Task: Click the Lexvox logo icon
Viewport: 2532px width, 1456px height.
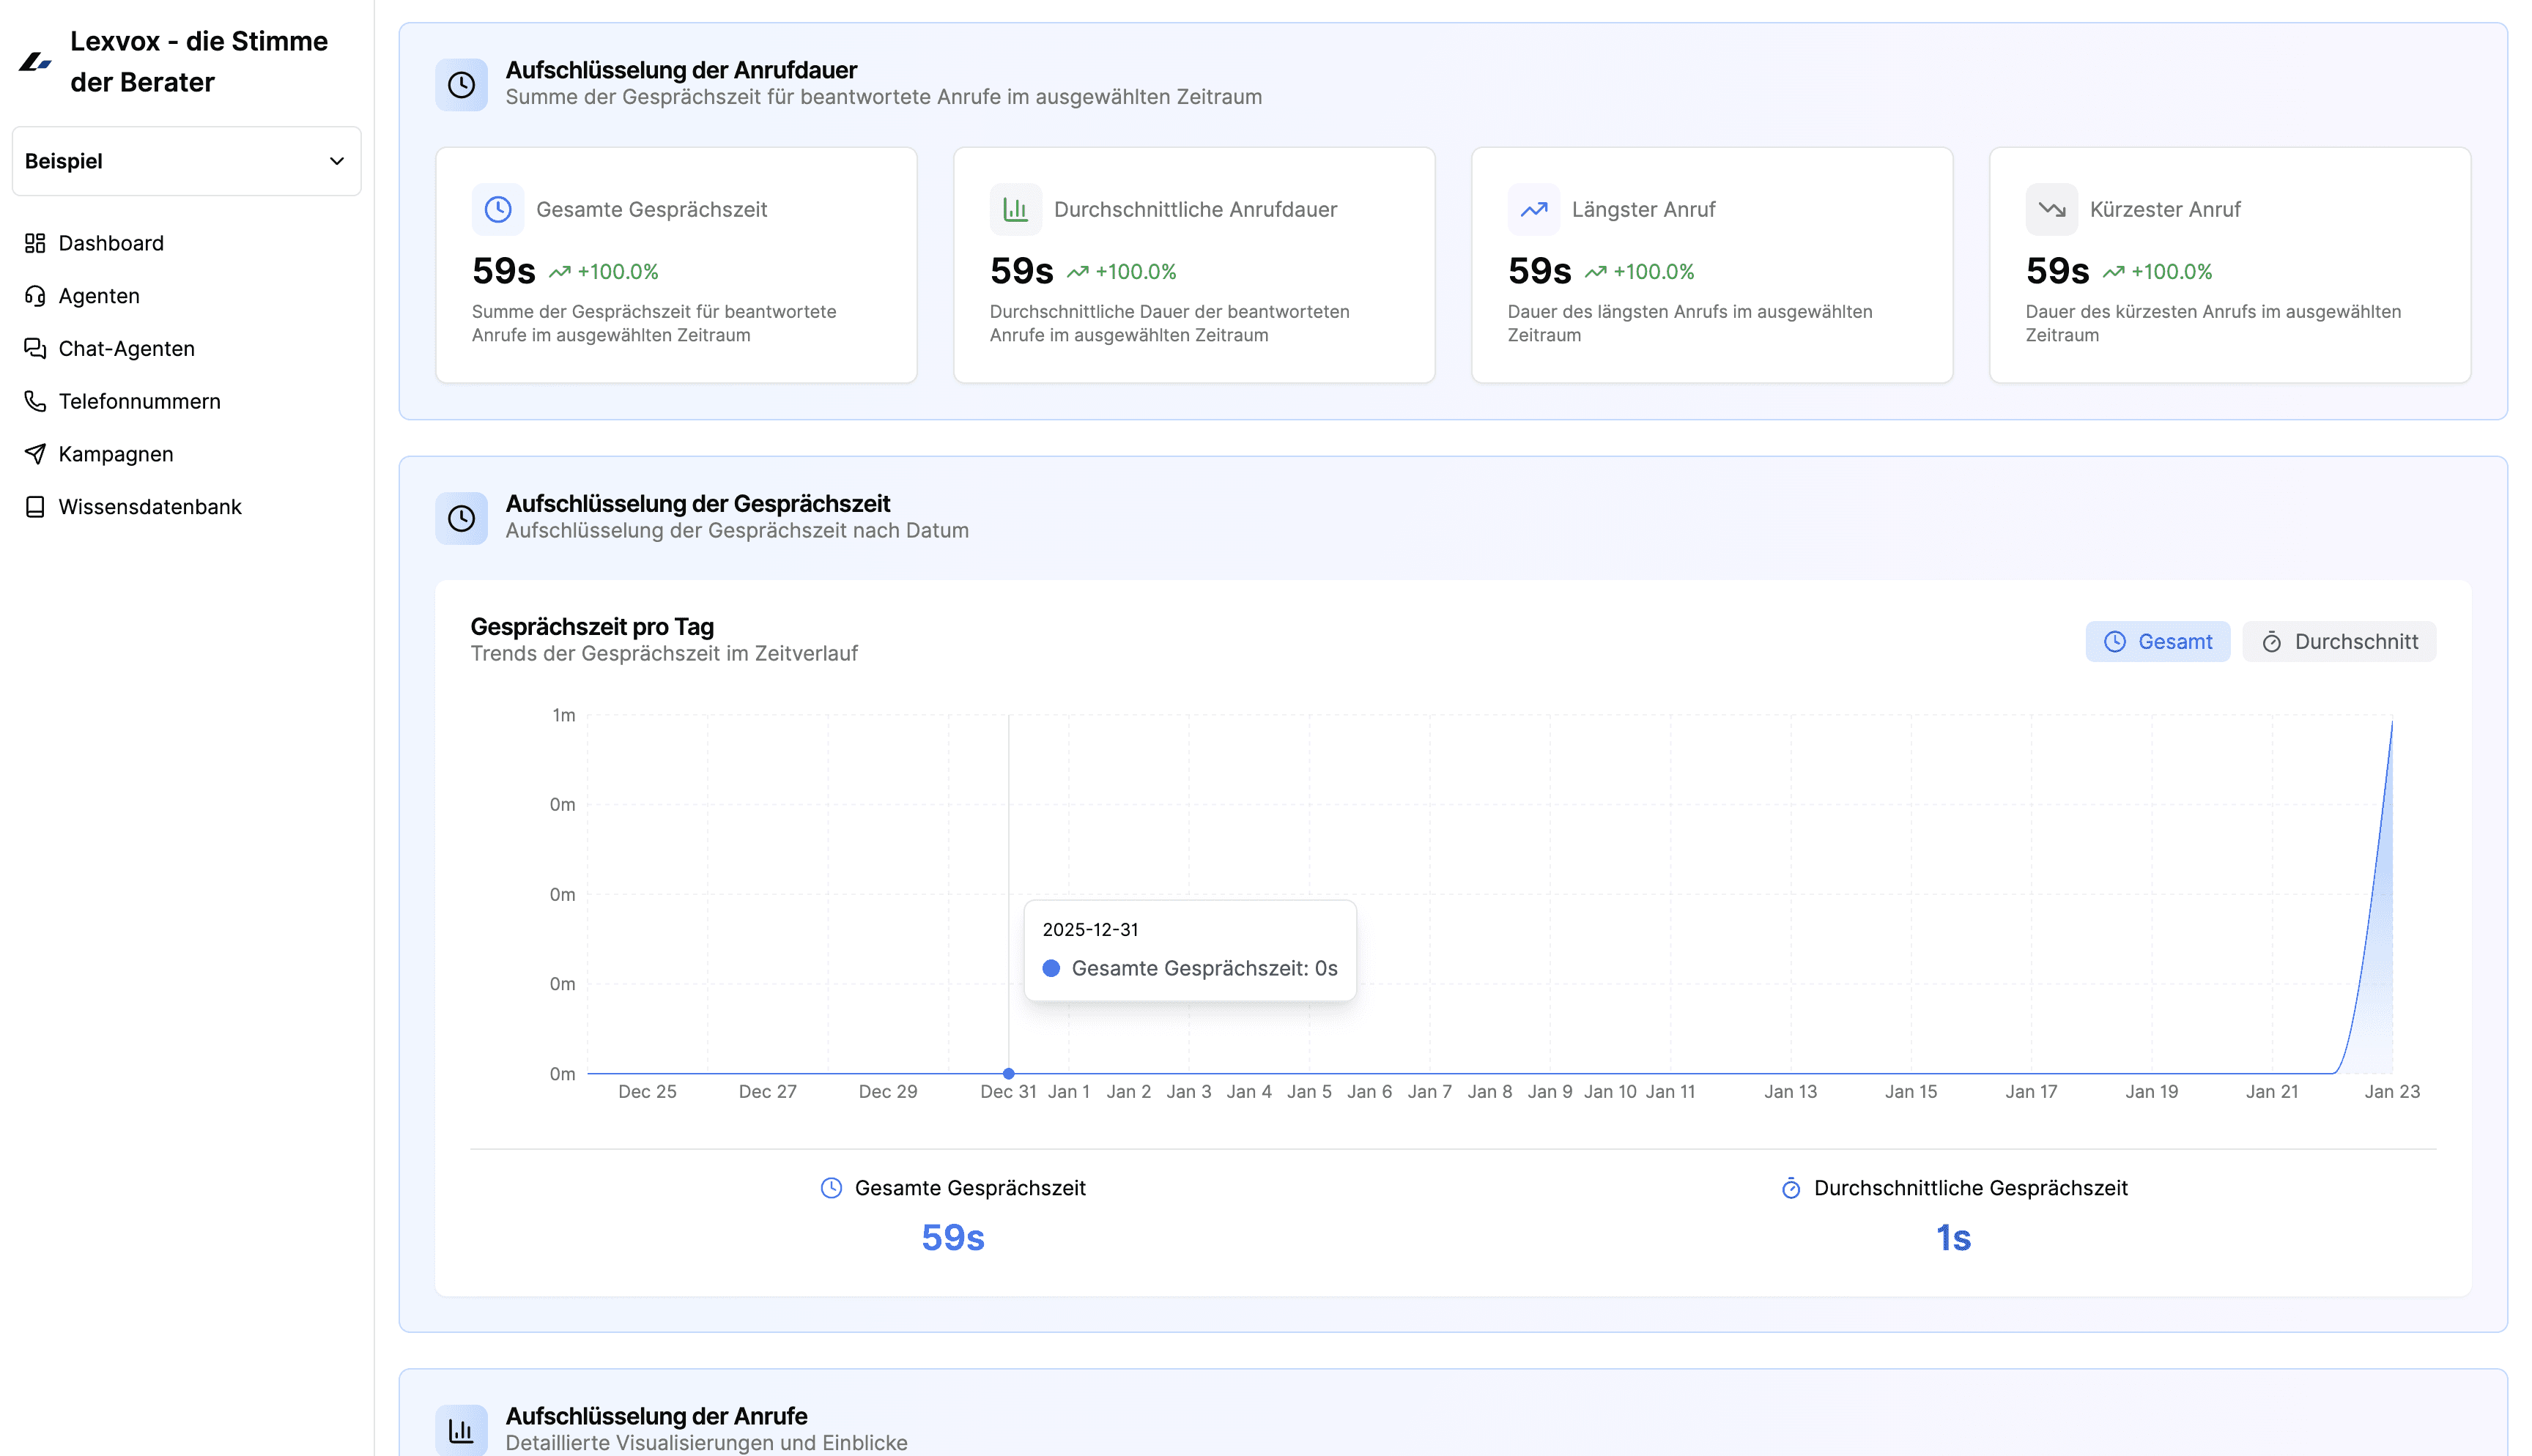Action: tap(36, 62)
